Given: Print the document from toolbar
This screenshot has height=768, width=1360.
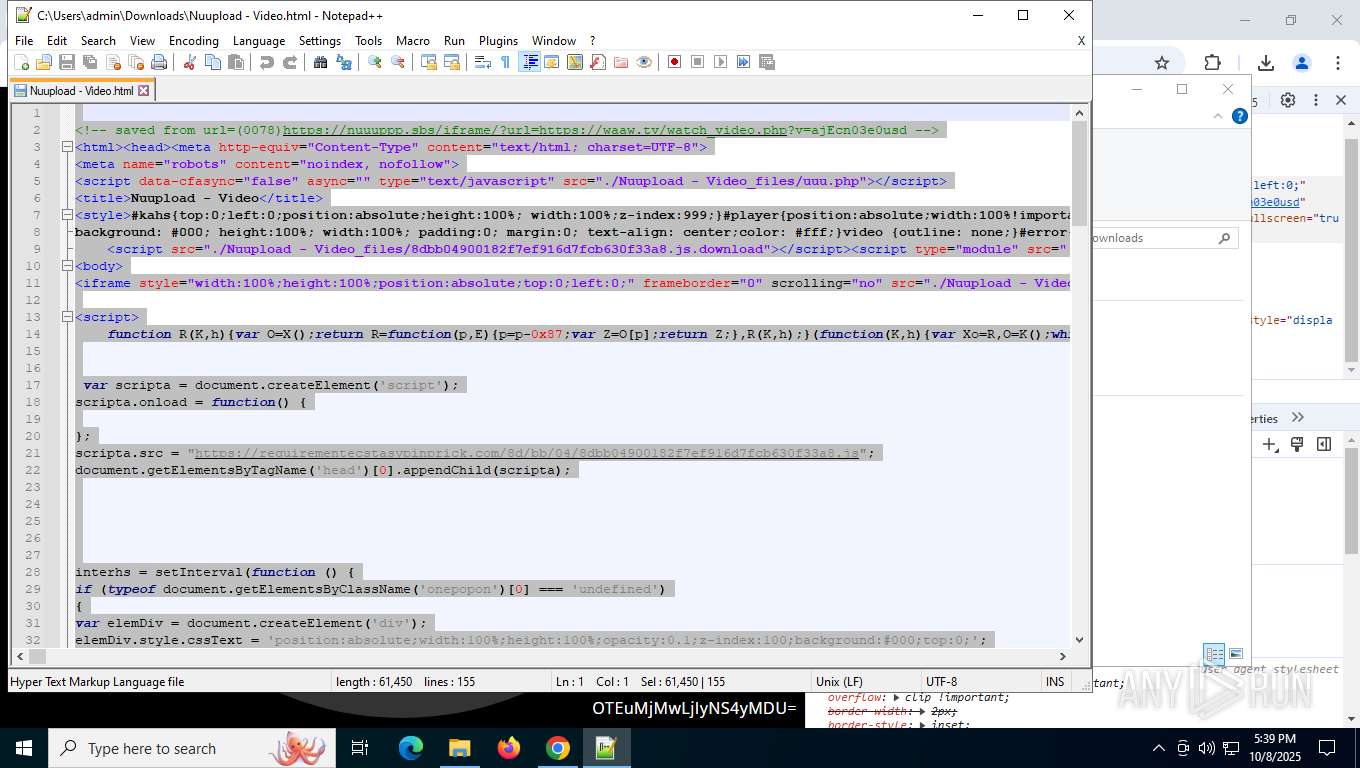Looking at the screenshot, I should (159, 62).
